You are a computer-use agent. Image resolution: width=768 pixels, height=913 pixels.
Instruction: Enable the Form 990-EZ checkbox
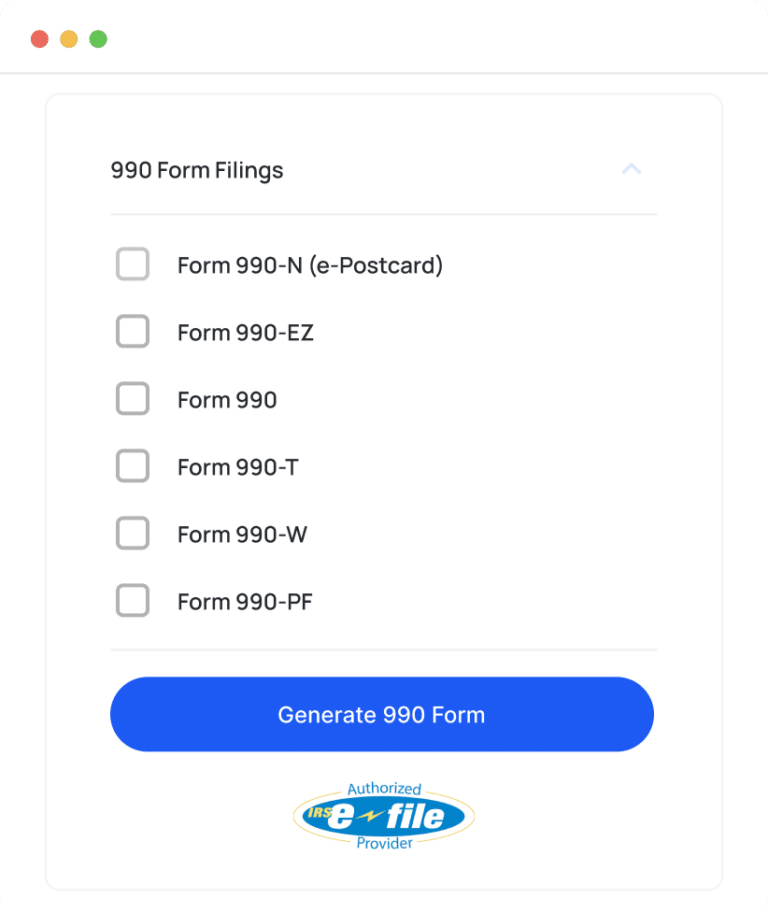pyautogui.click(x=133, y=332)
